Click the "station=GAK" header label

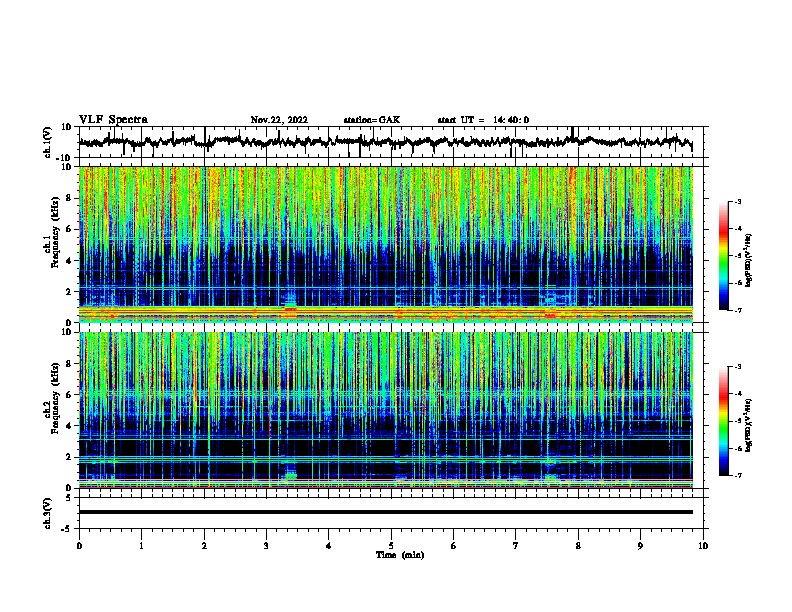pyautogui.click(x=372, y=120)
